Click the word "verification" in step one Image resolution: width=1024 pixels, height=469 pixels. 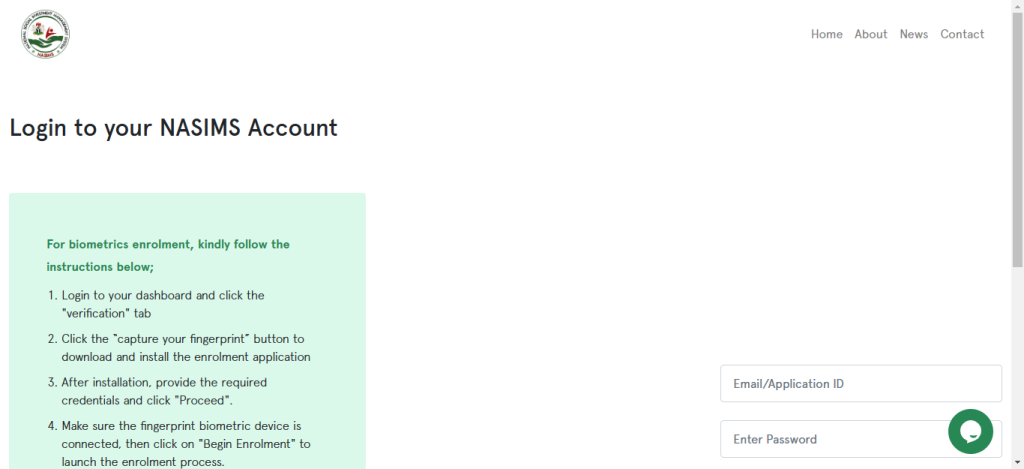[100, 313]
